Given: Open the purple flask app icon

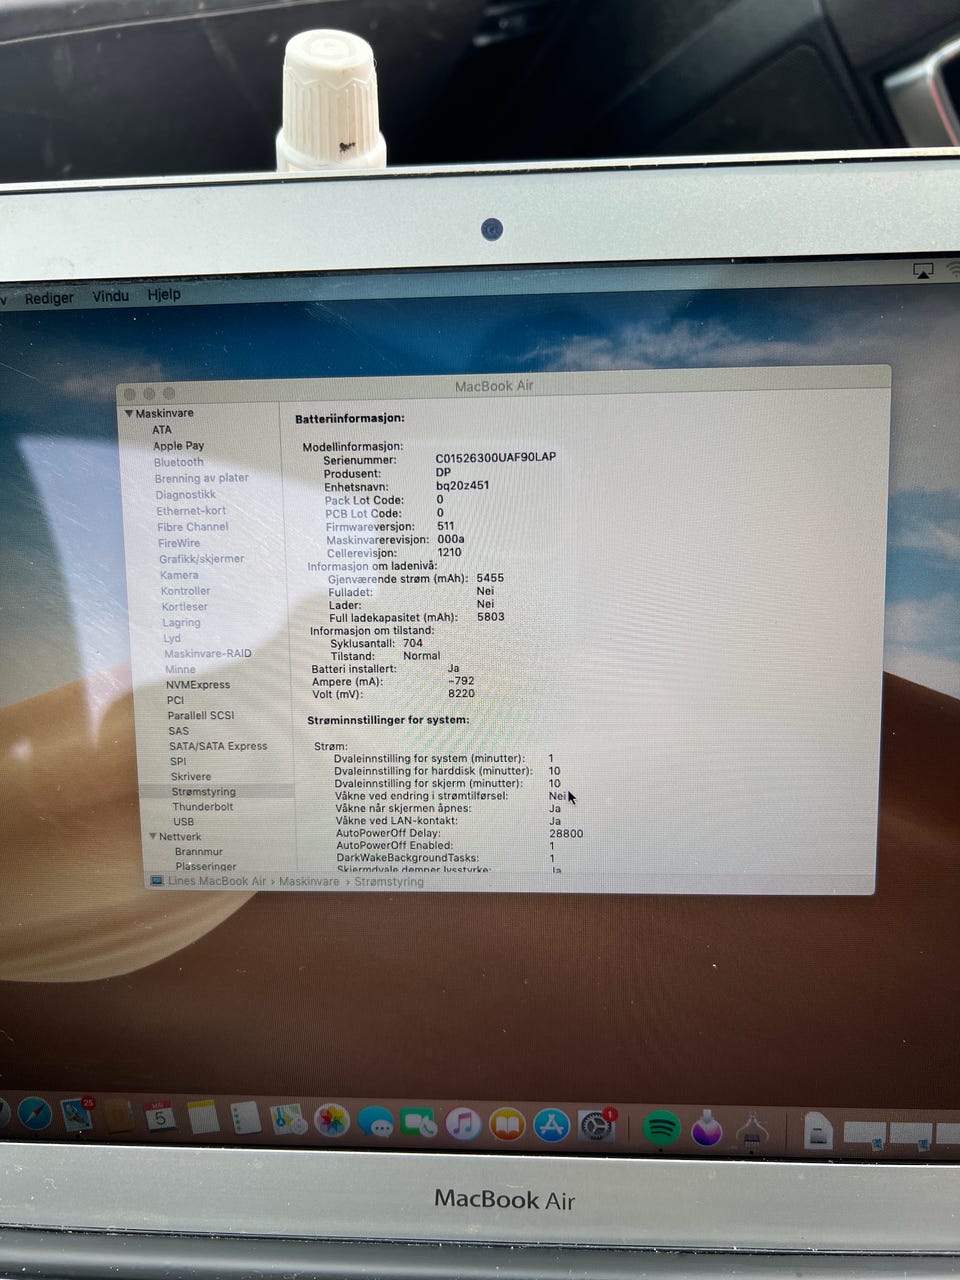Looking at the screenshot, I should click(707, 1130).
